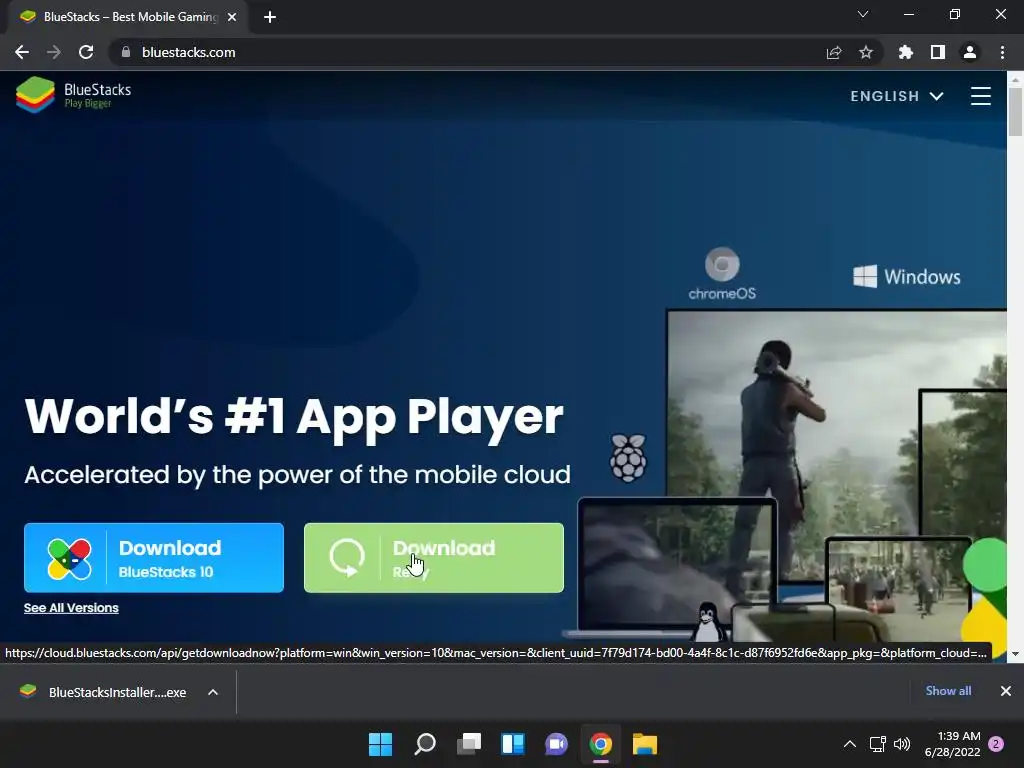Click the BlueStacks logo in page header
This screenshot has height=768, width=1024.
(x=73, y=95)
